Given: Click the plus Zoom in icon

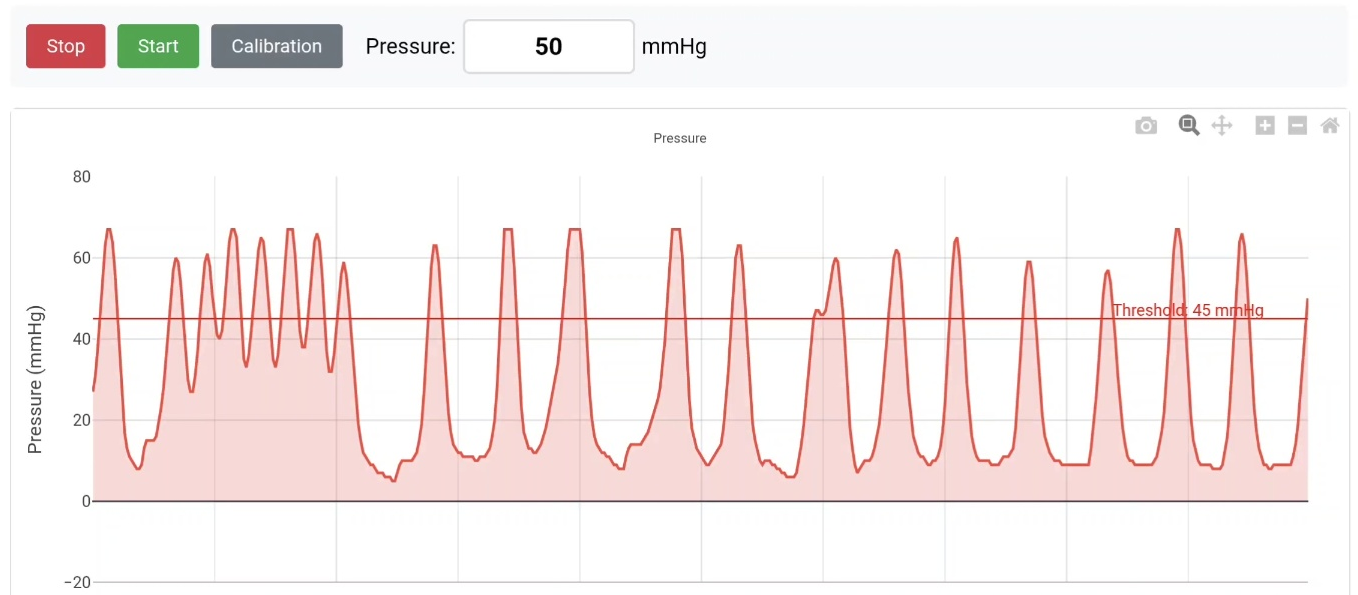Looking at the screenshot, I should pyautogui.click(x=1265, y=126).
